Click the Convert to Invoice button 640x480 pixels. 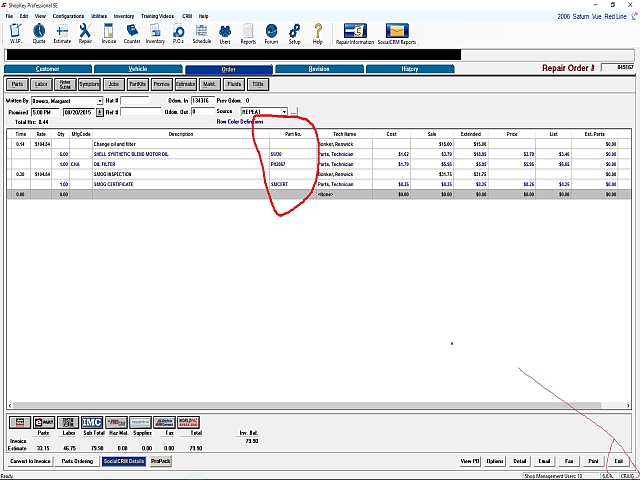(30, 461)
